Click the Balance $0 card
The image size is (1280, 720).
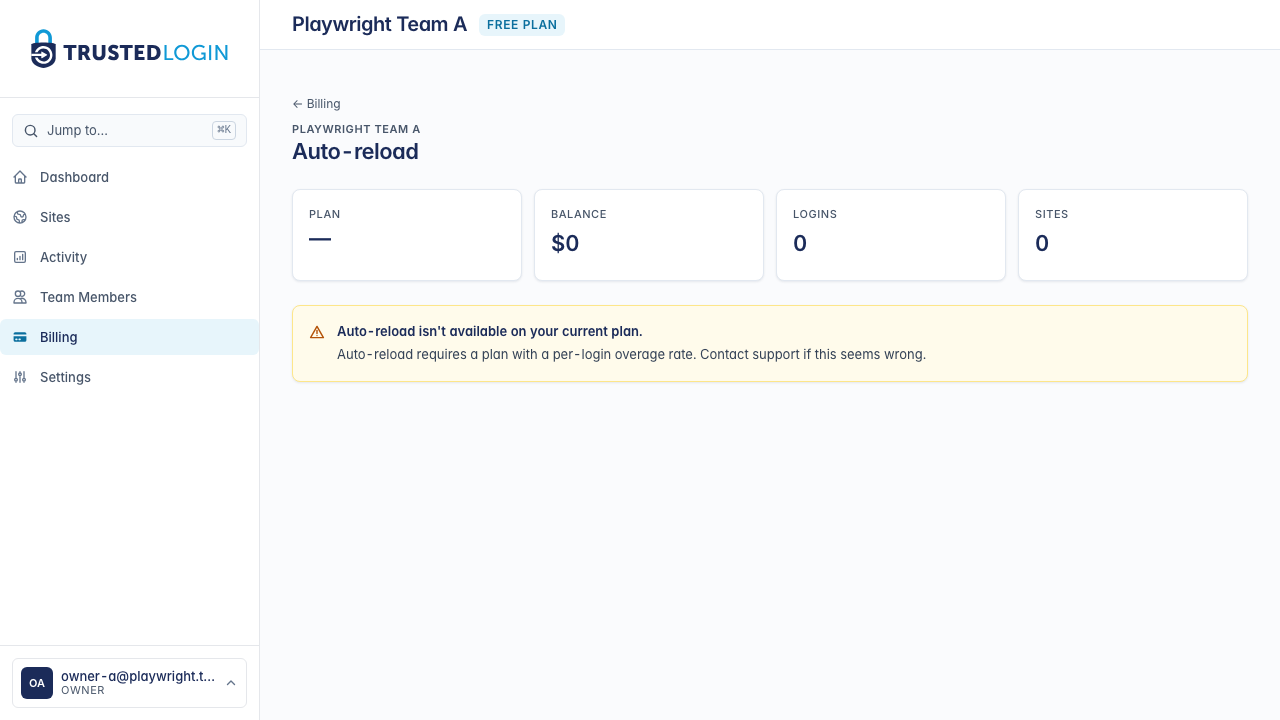(x=649, y=235)
